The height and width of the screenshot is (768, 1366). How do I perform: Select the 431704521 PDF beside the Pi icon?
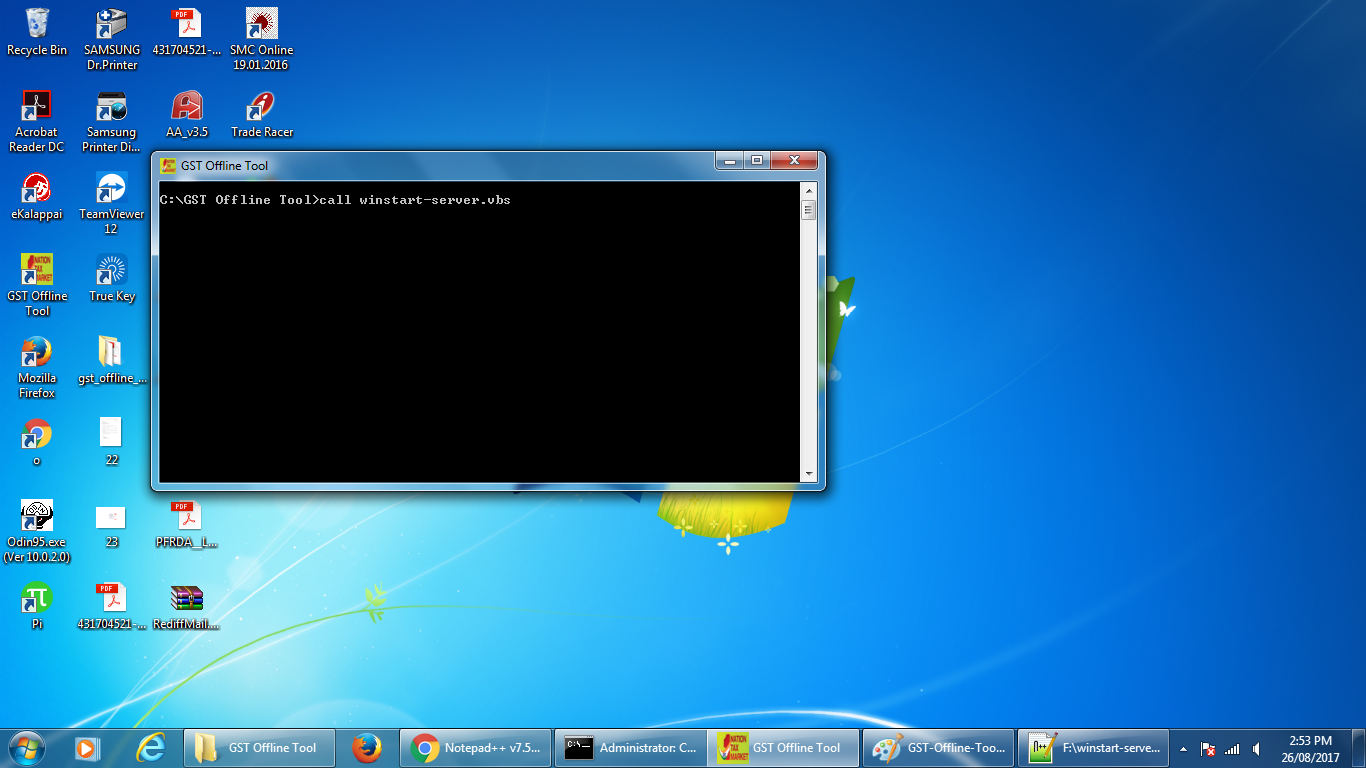click(x=111, y=606)
